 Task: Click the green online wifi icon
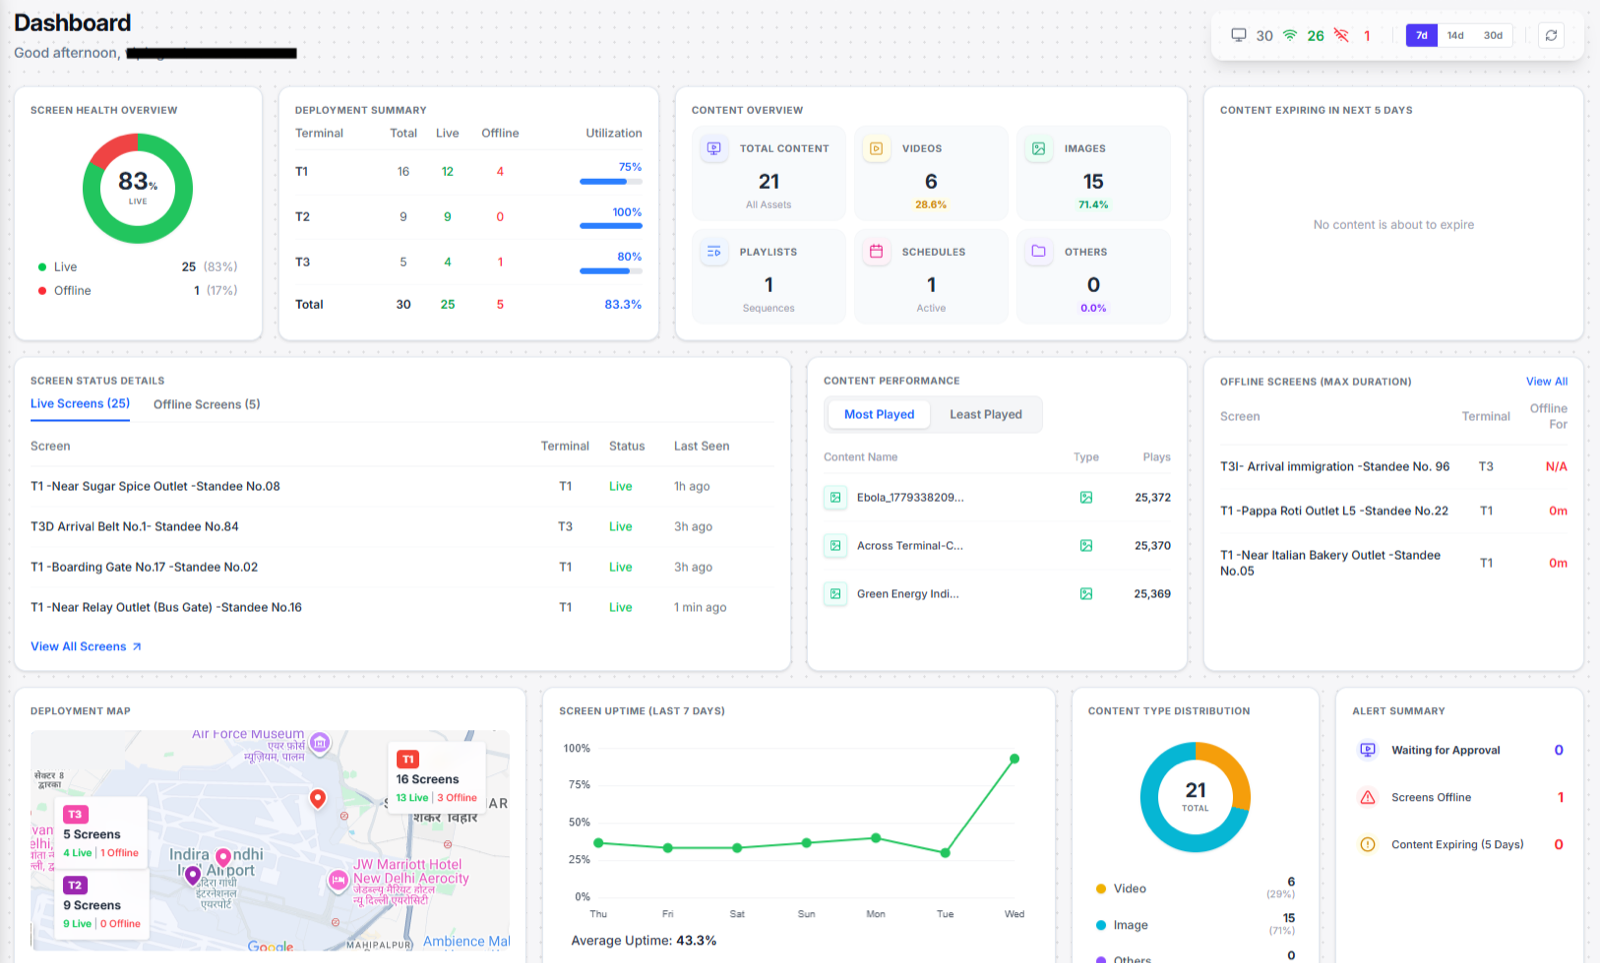pyautogui.click(x=1290, y=35)
